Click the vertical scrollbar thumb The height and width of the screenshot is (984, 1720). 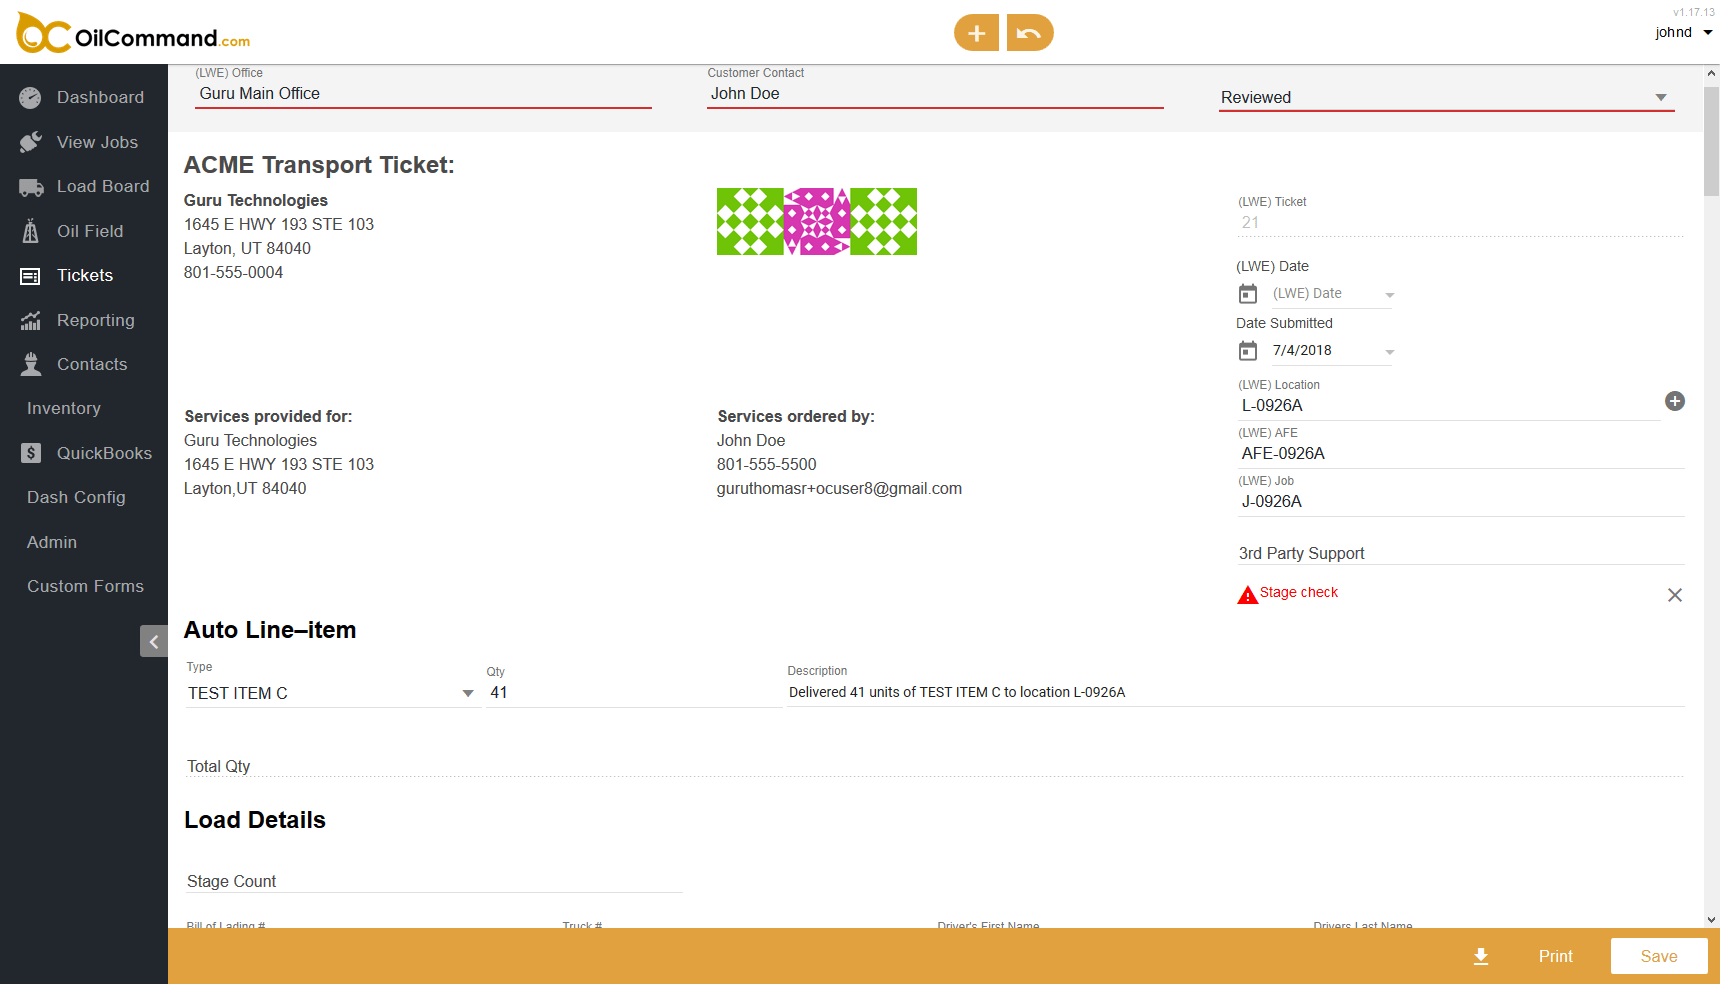[1712, 141]
